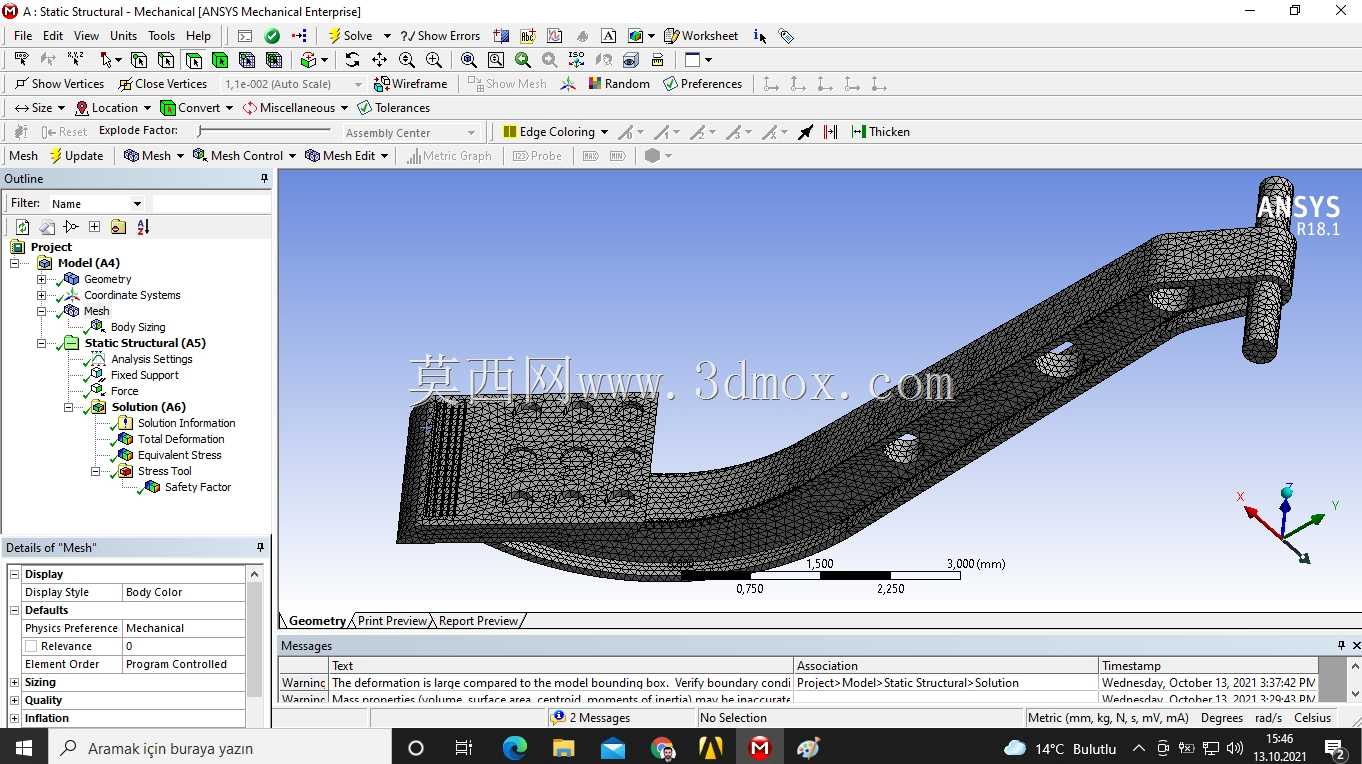Expand the Geometry tree node
The width and height of the screenshot is (1362, 764).
tap(41, 279)
